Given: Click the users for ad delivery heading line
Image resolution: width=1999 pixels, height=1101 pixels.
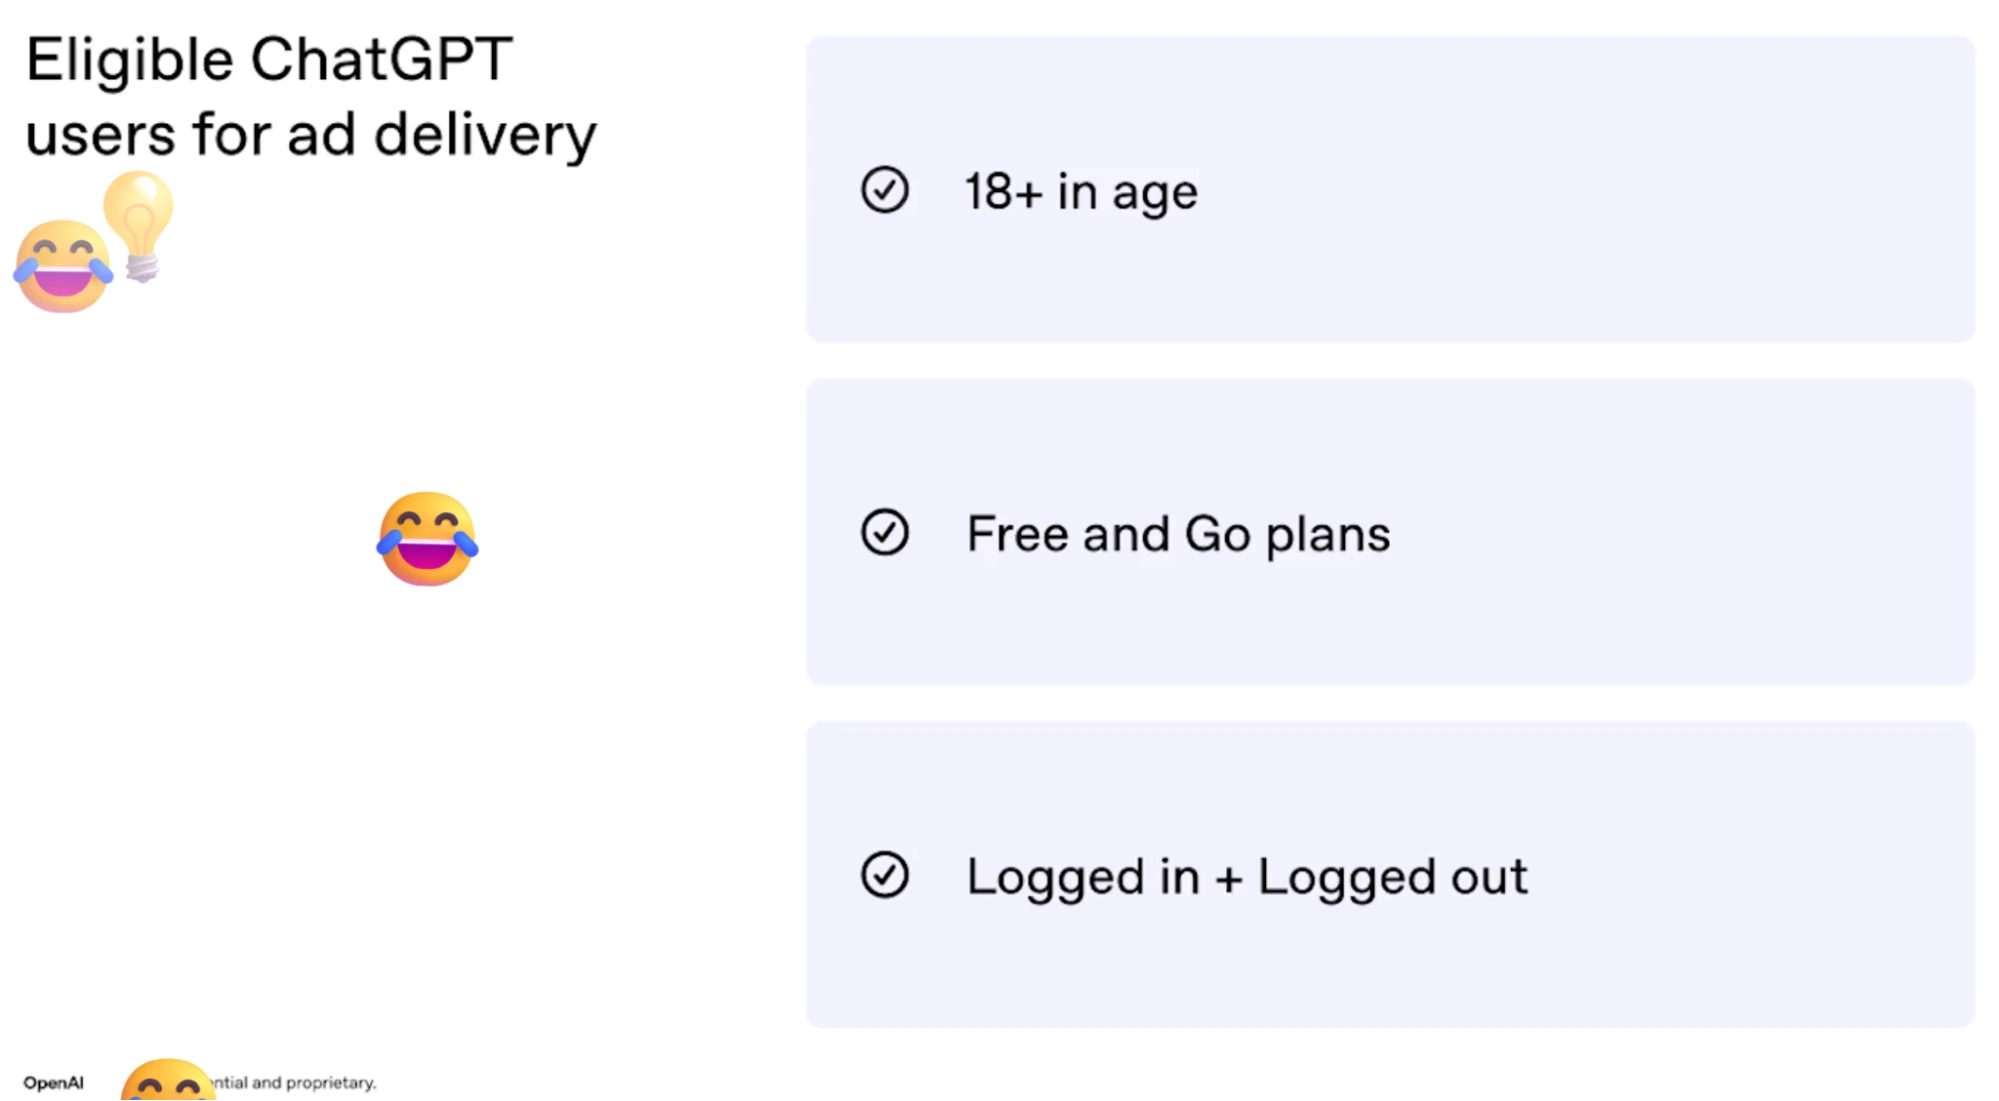Looking at the screenshot, I should (x=311, y=135).
